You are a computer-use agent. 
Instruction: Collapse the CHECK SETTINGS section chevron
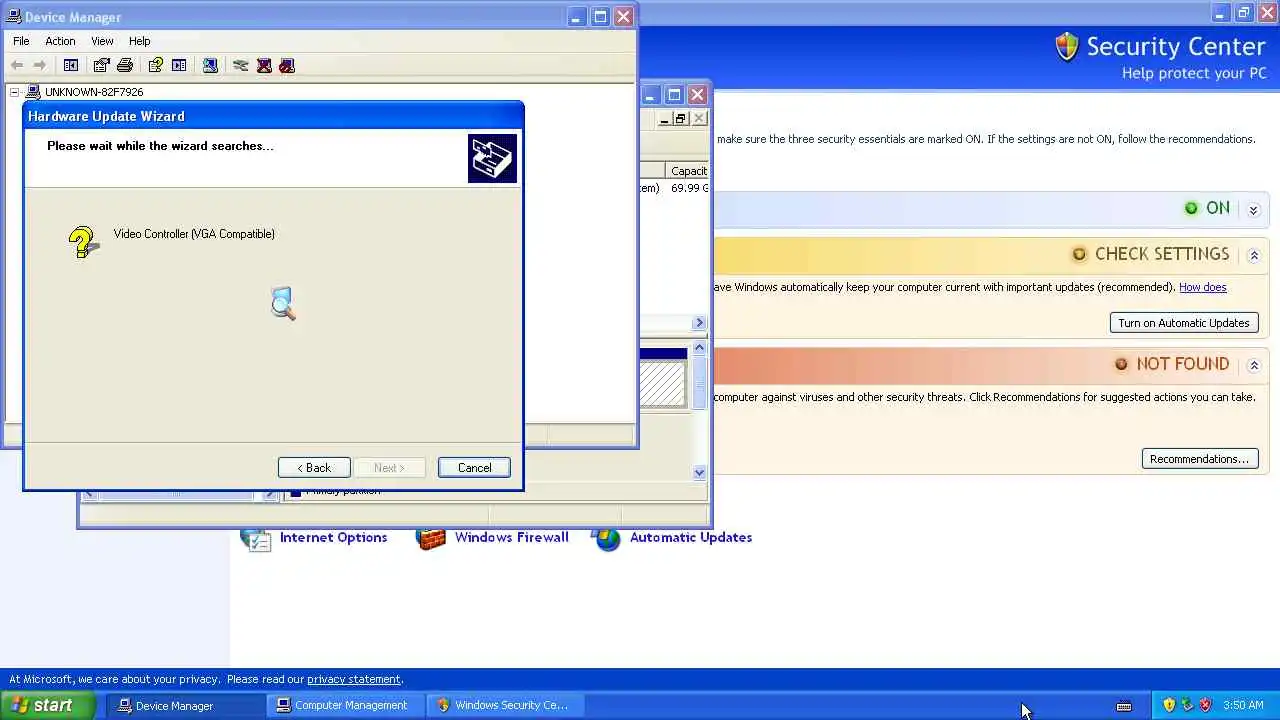[x=1254, y=255]
